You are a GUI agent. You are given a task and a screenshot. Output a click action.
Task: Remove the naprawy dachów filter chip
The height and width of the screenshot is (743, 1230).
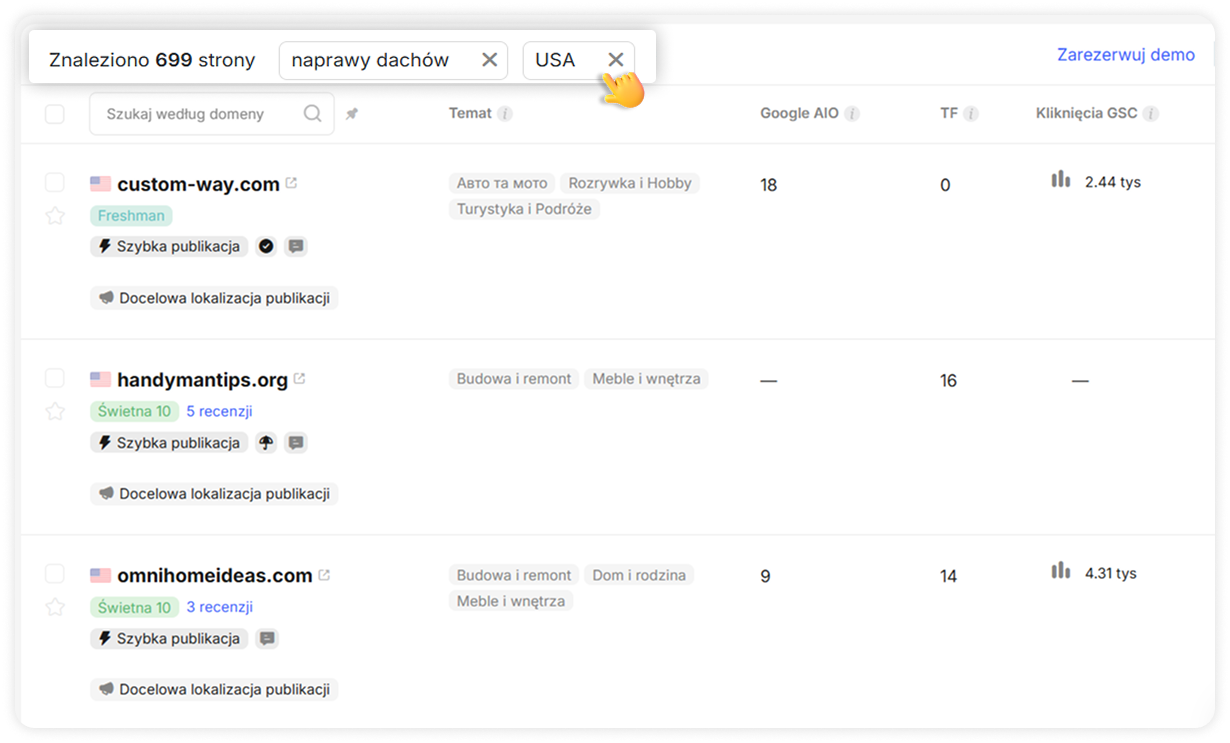489,60
